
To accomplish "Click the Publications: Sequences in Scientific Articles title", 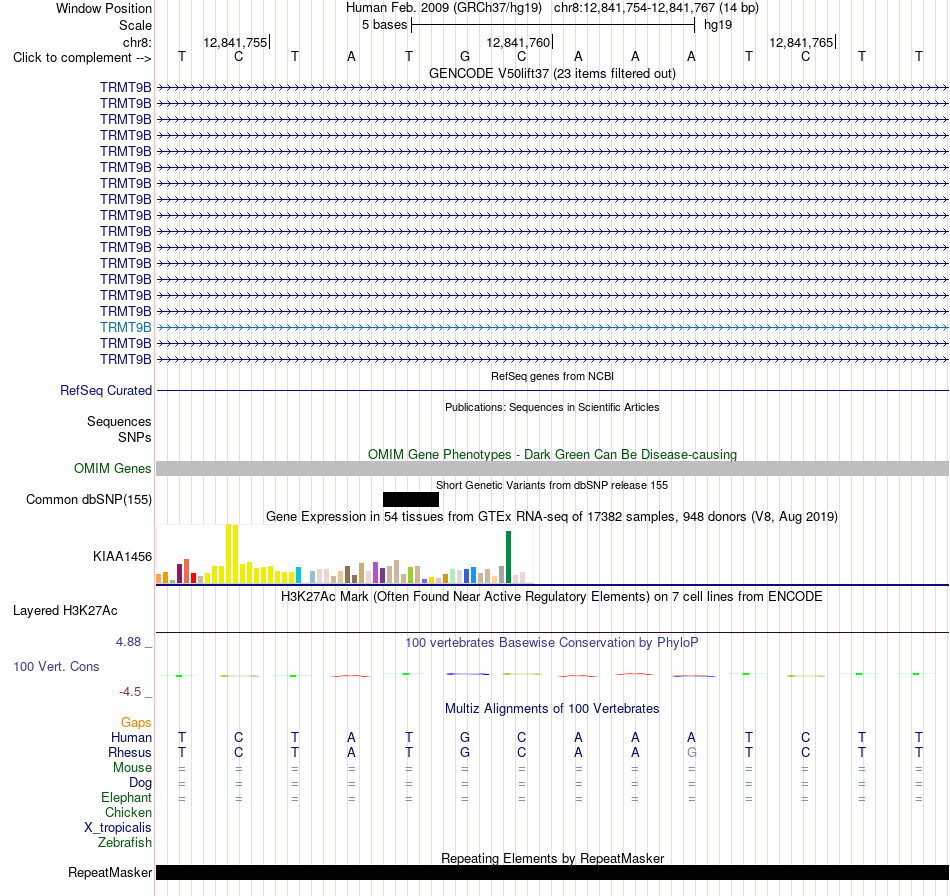I will [552, 407].
